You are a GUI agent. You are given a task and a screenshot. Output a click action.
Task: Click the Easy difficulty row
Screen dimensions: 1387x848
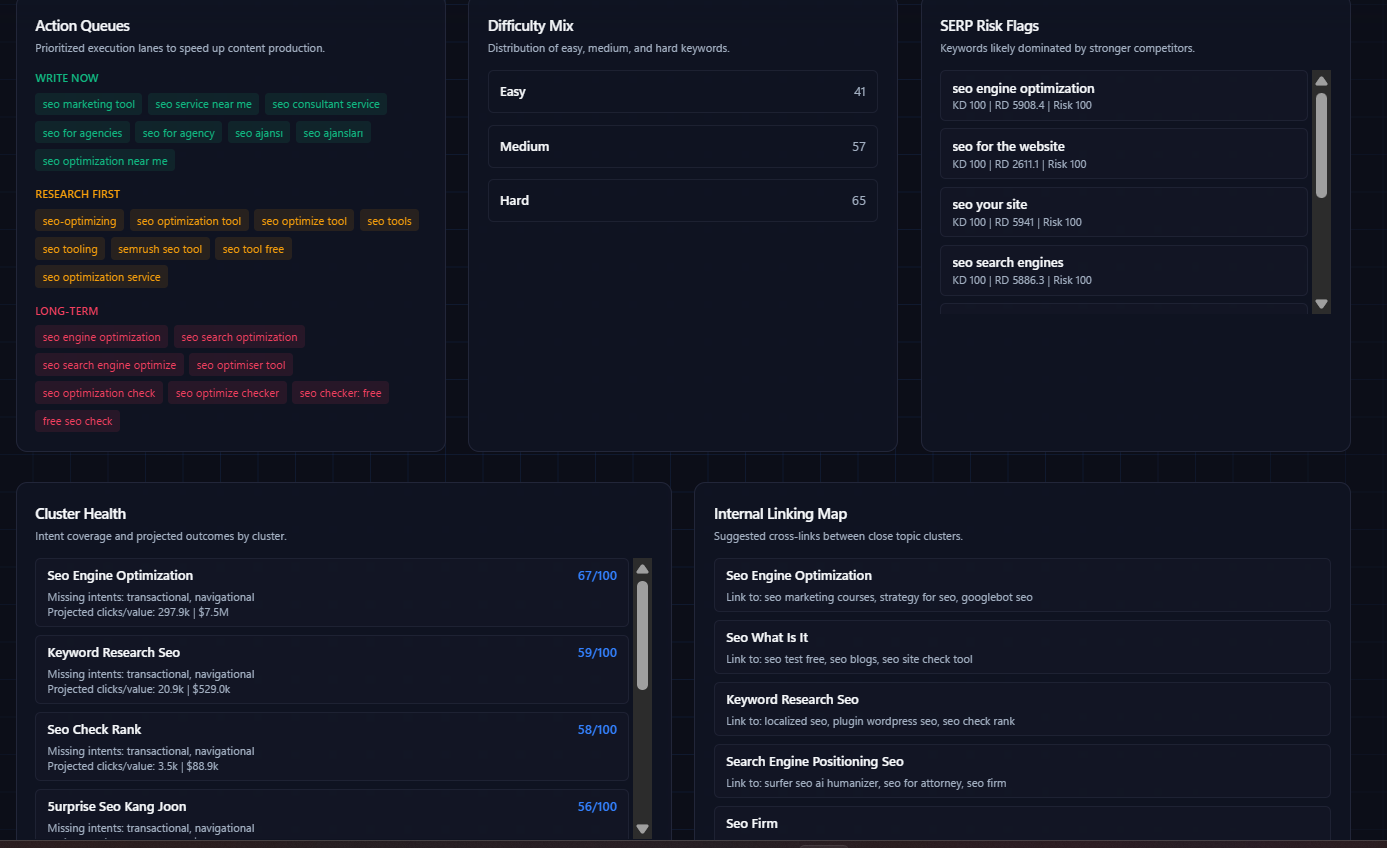pyautogui.click(x=682, y=91)
